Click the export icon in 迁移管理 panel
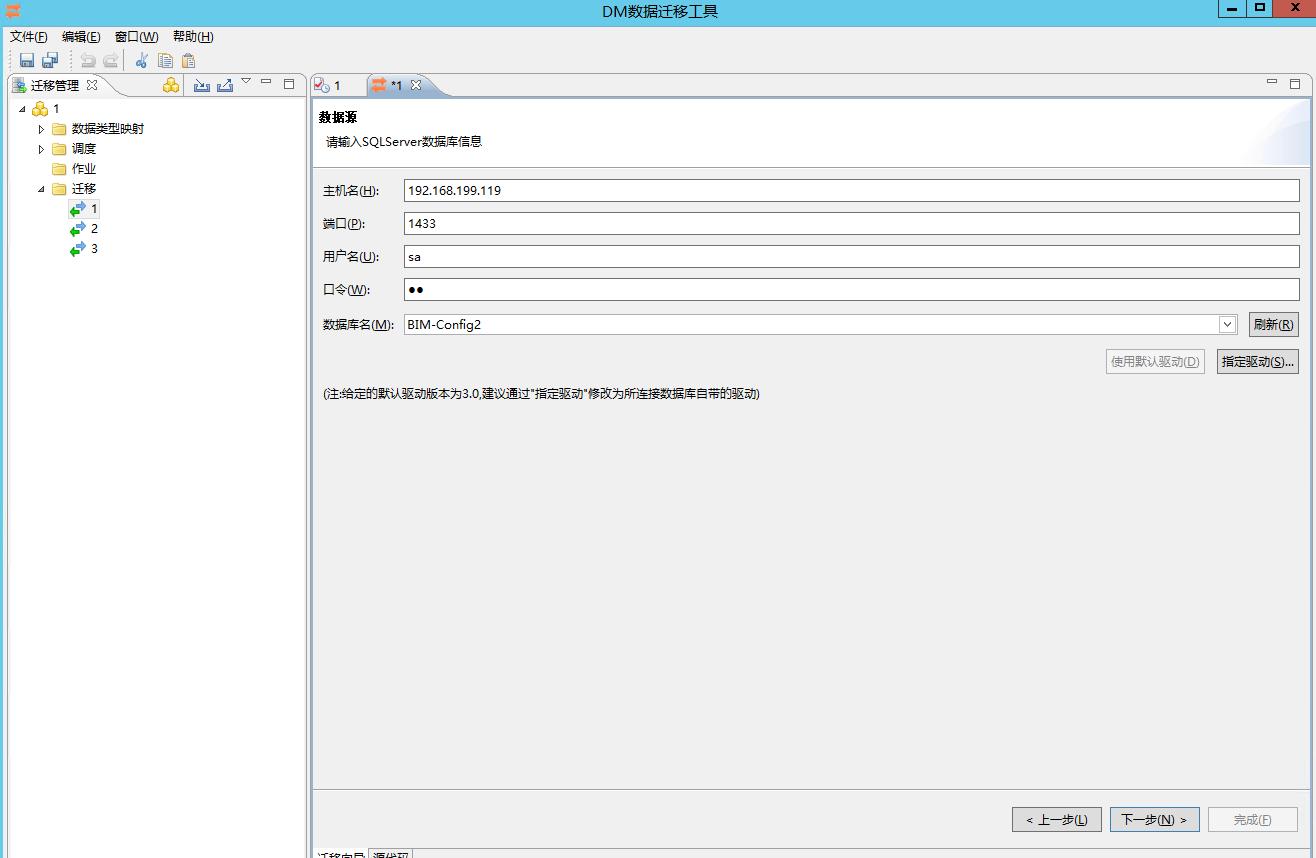This screenshot has height=858, width=1316. point(225,85)
